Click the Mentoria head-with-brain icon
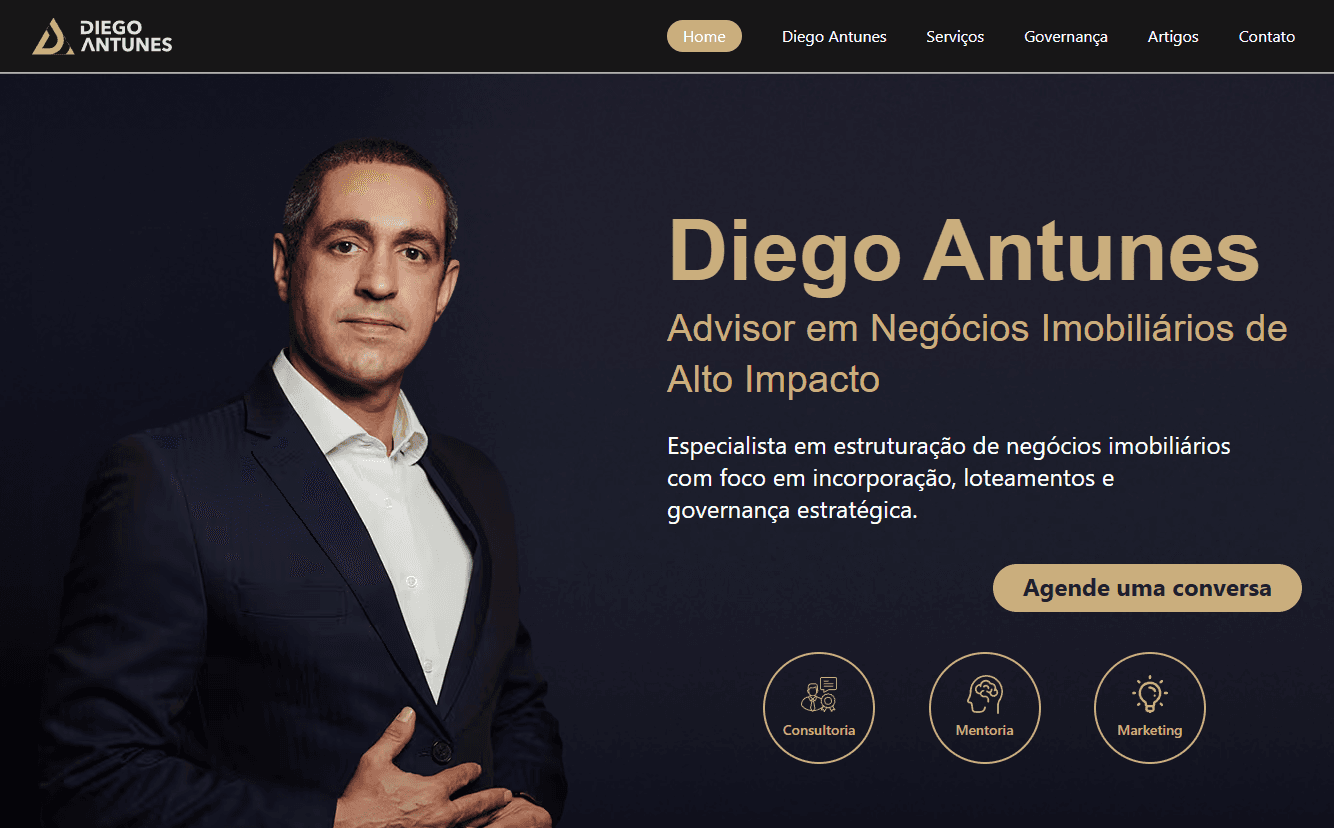The height and width of the screenshot is (828, 1334). pyautogui.click(x=984, y=694)
